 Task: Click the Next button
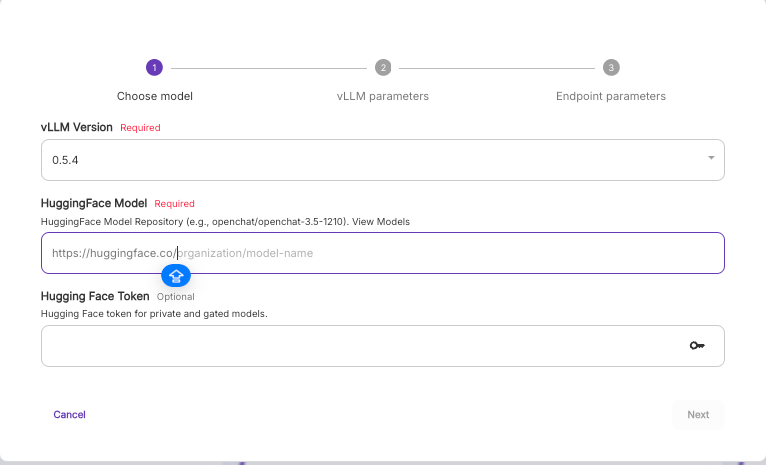[x=698, y=415]
